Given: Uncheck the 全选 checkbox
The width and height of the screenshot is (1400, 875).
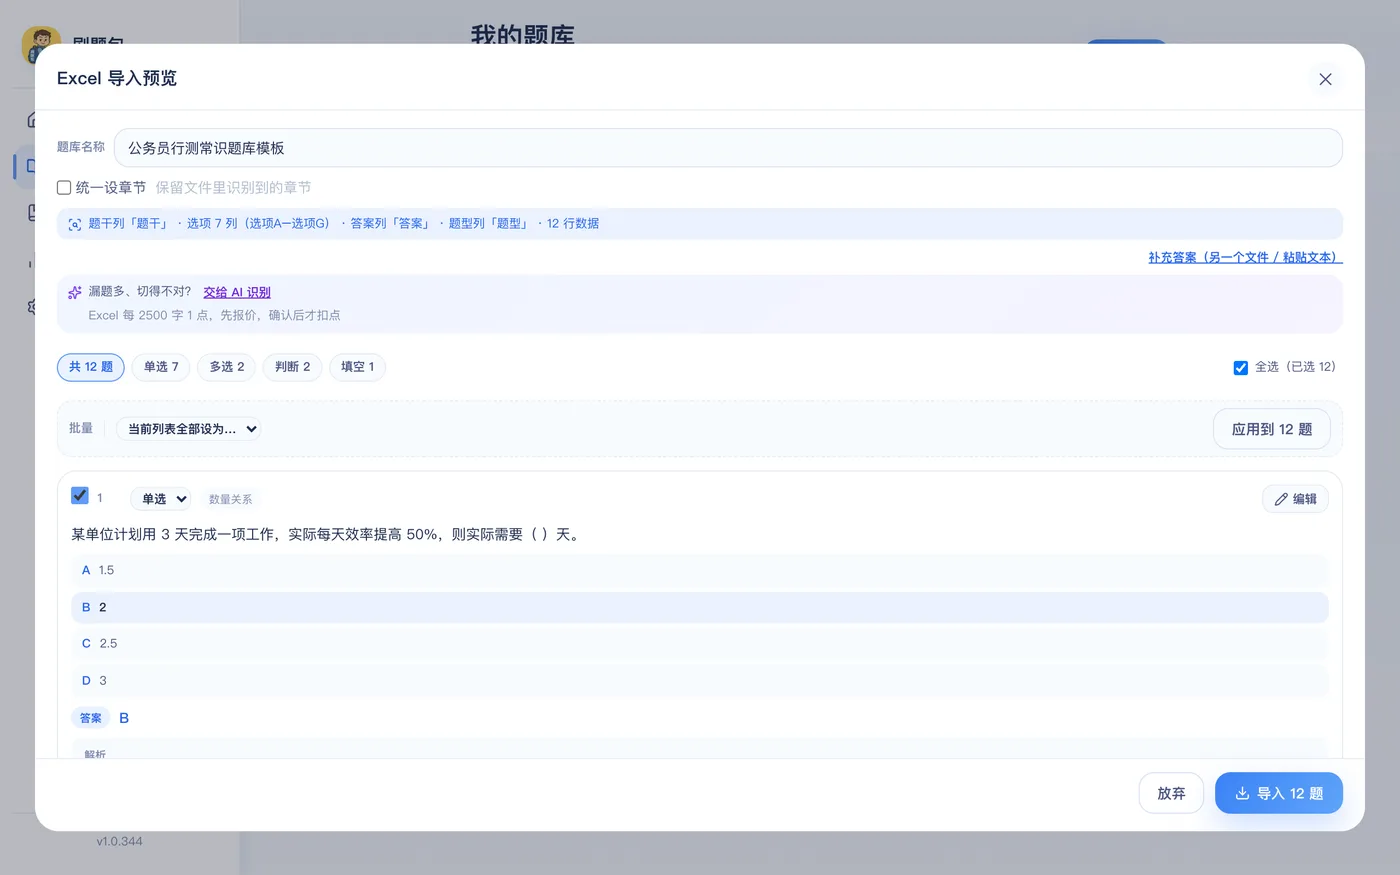Looking at the screenshot, I should click(x=1240, y=367).
